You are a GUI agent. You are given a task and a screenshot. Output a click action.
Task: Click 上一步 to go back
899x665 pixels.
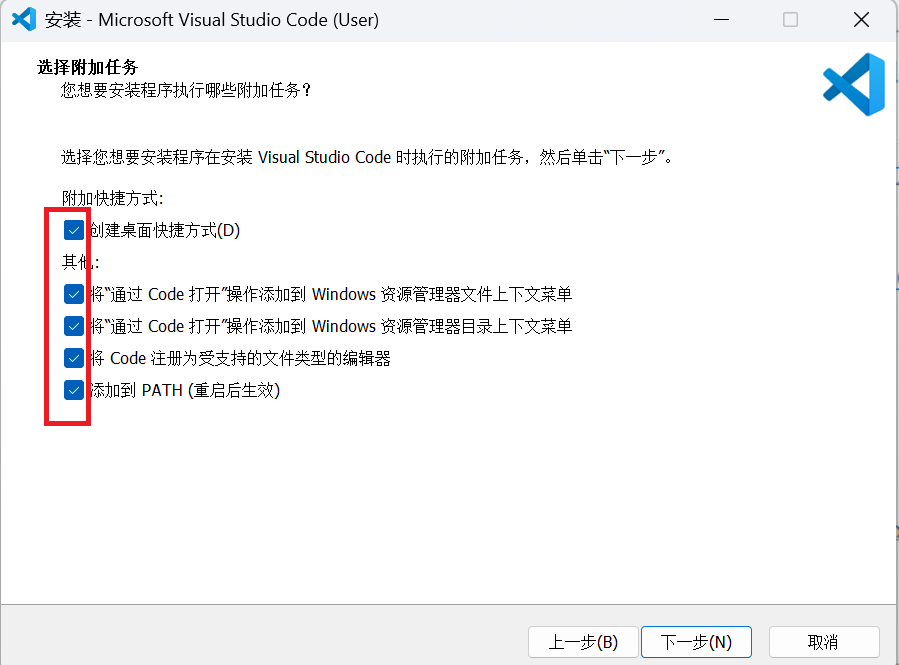coord(583,642)
